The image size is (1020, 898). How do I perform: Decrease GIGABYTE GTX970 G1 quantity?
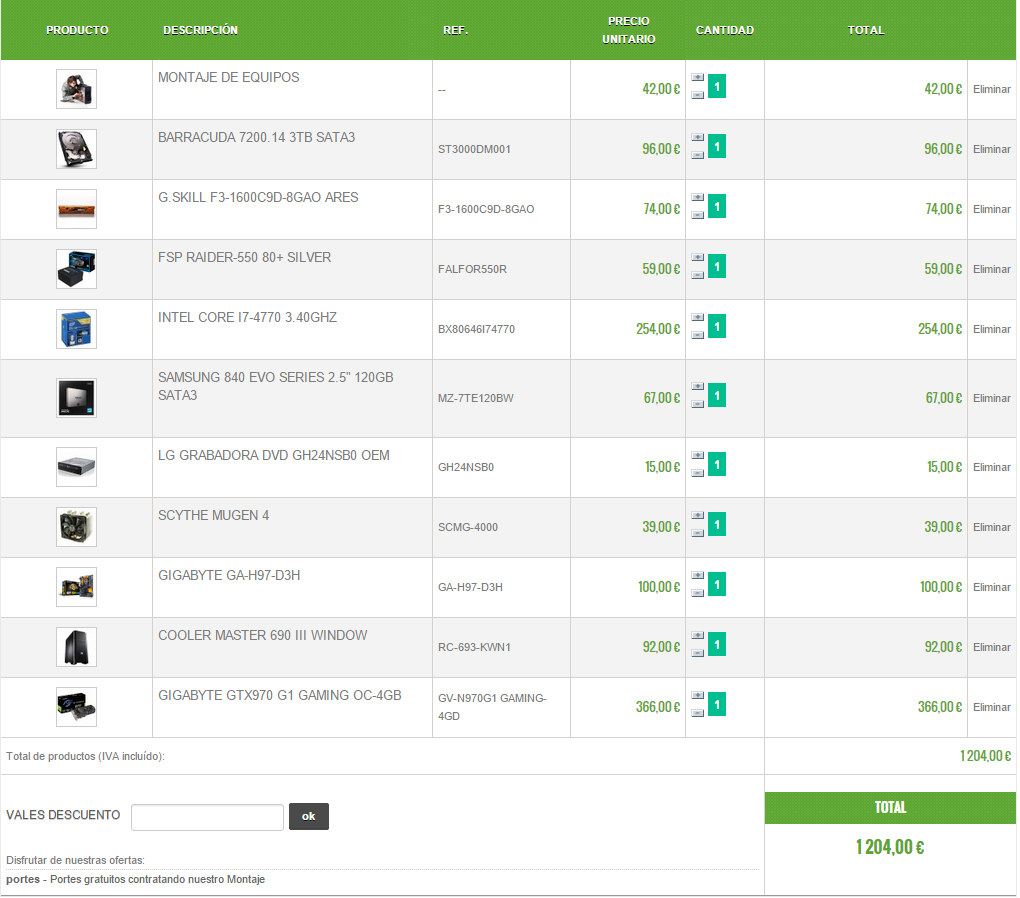tap(697, 712)
